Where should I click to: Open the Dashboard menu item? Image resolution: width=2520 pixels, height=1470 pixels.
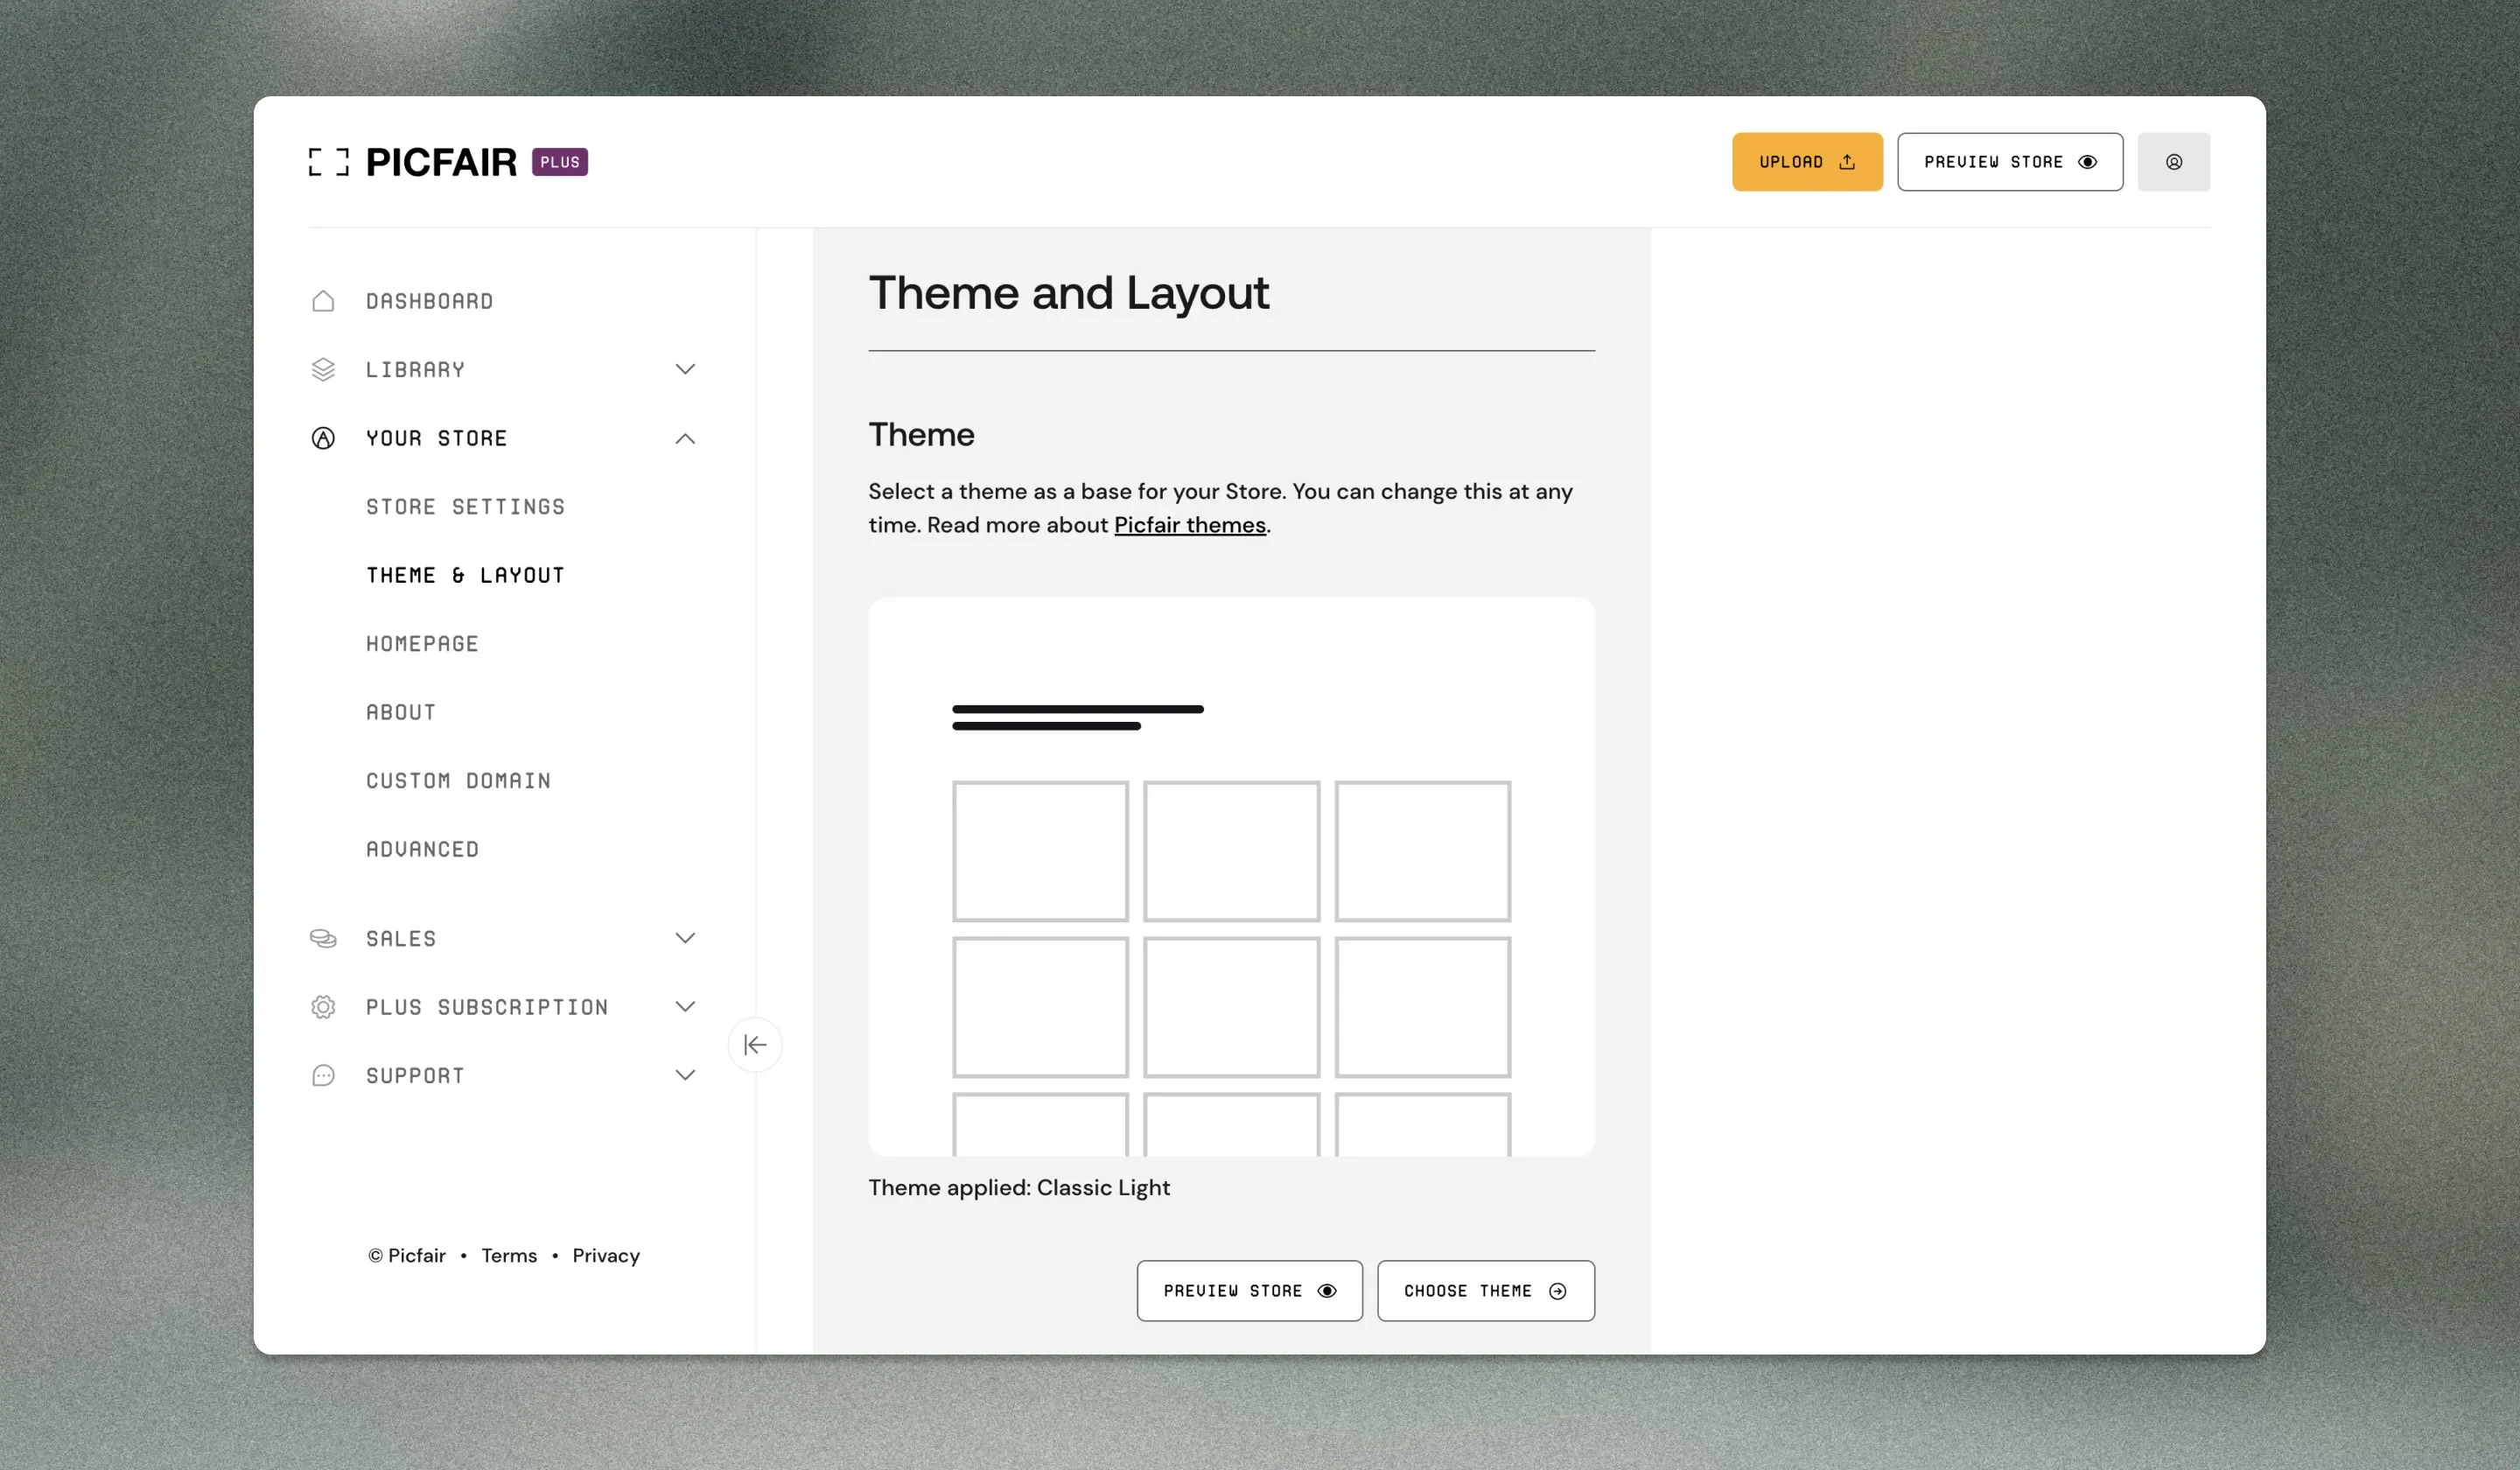coord(429,301)
